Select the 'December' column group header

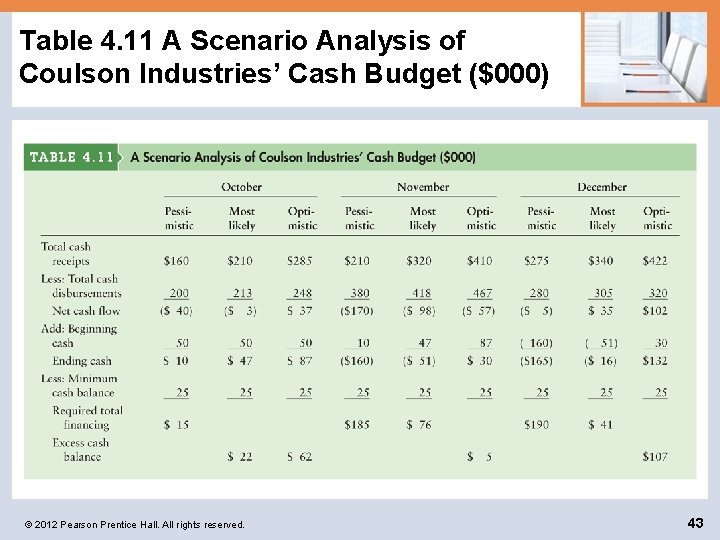click(x=602, y=187)
